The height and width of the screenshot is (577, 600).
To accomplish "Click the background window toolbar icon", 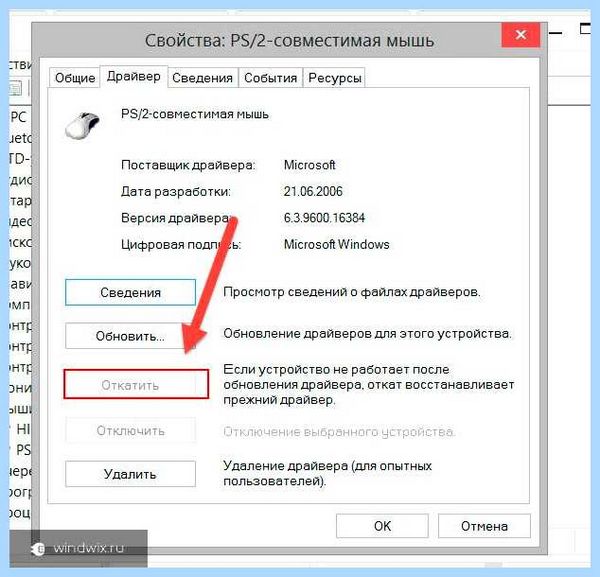I will [x=16, y=88].
